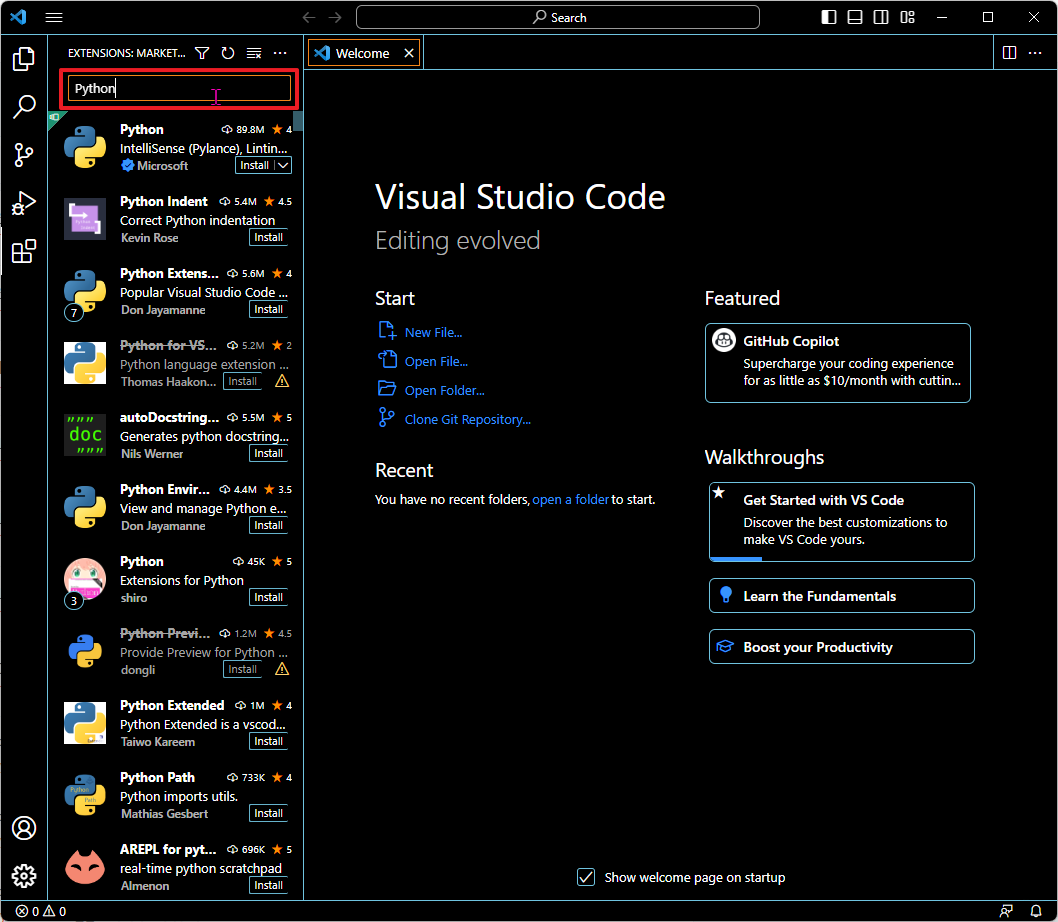Viewport: 1058px width, 922px height.
Task: Open Customize Layout icon
Action: click(x=908, y=18)
